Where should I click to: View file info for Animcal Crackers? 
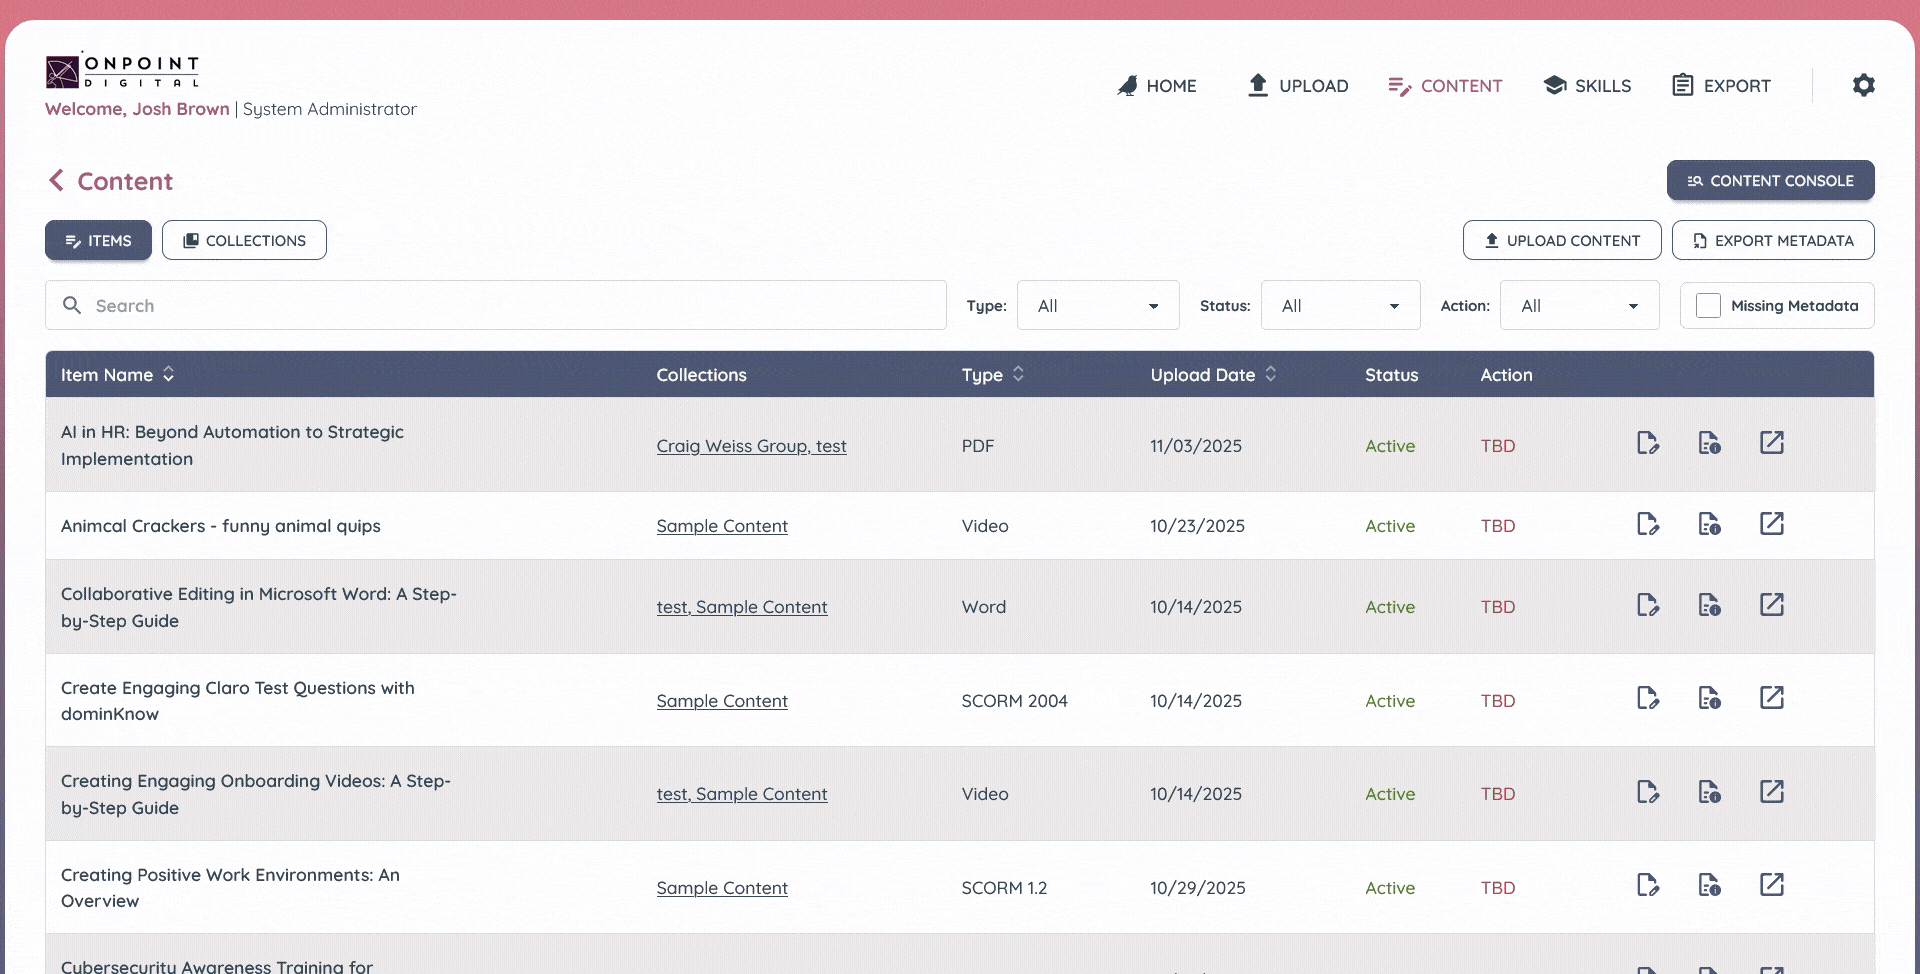(x=1709, y=524)
